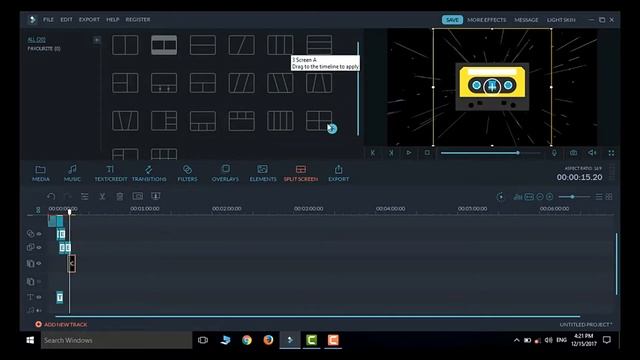Stop the preview playback
640x360 pixels.
tap(427, 153)
